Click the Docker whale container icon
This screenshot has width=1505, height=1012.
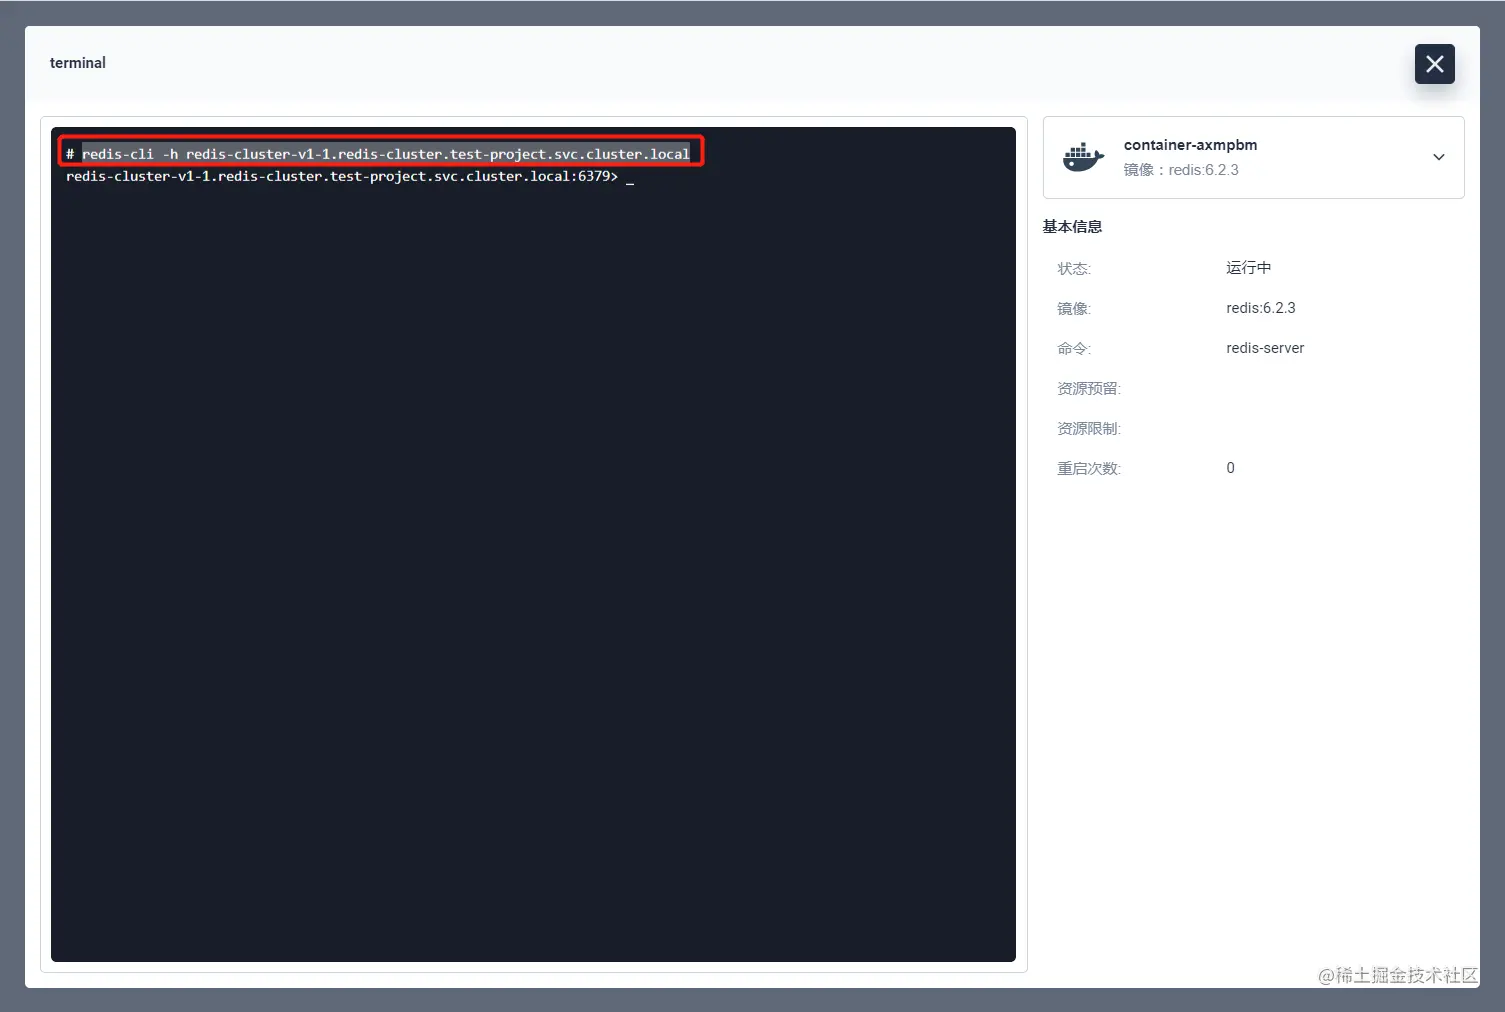tap(1083, 157)
